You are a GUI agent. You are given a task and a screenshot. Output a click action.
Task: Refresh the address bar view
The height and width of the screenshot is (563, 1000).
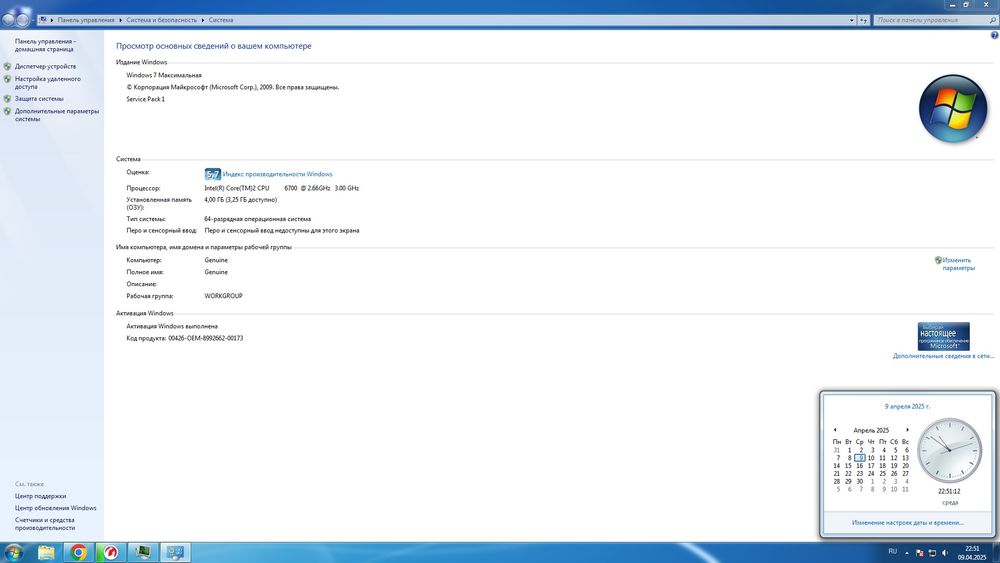click(x=864, y=20)
